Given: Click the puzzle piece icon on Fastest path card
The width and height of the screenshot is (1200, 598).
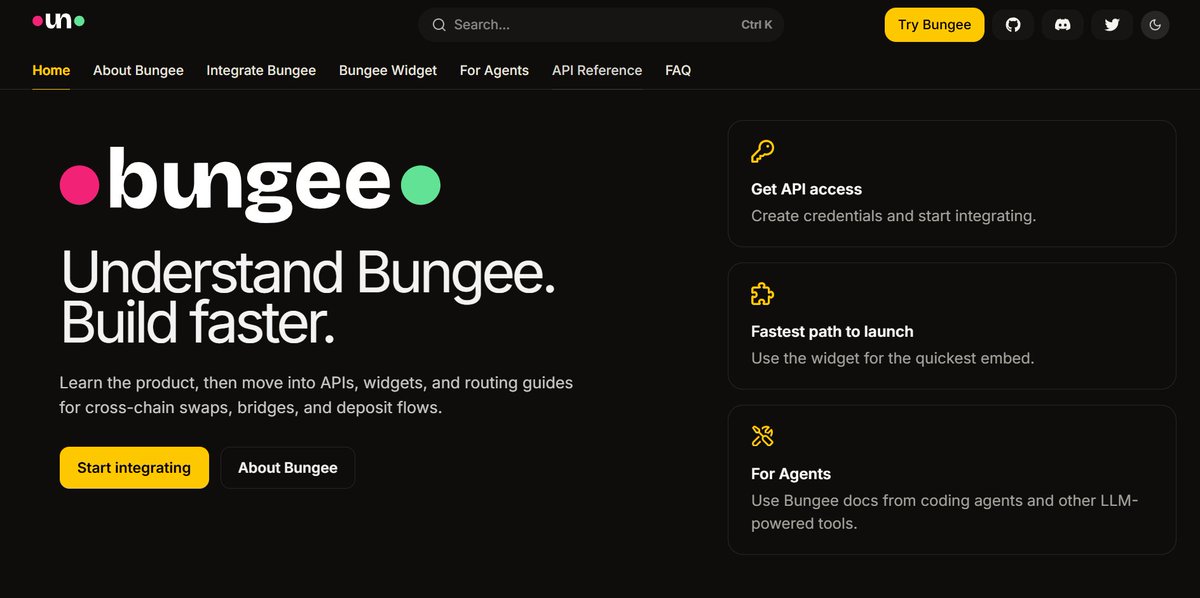Looking at the screenshot, I should pos(762,294).
